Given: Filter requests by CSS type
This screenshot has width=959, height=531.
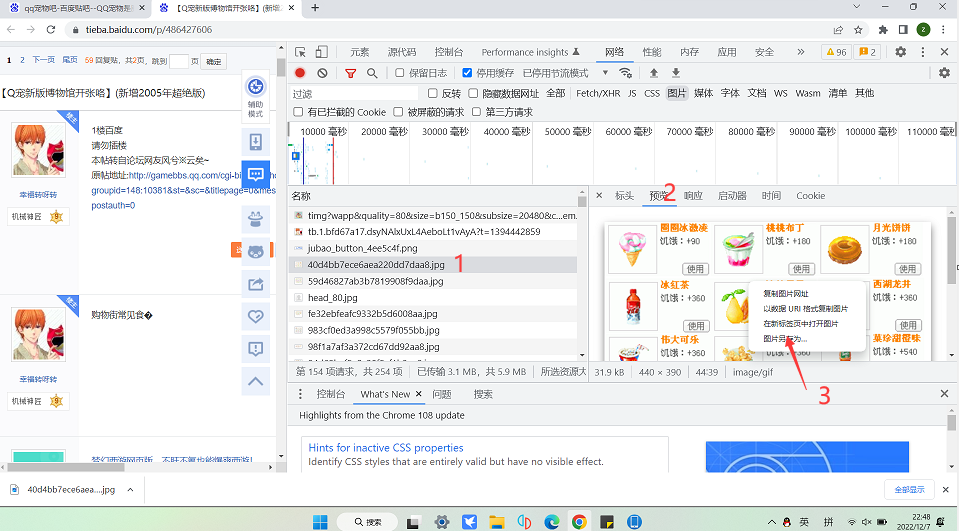Looking at the screenshot, I should (652, 93).
